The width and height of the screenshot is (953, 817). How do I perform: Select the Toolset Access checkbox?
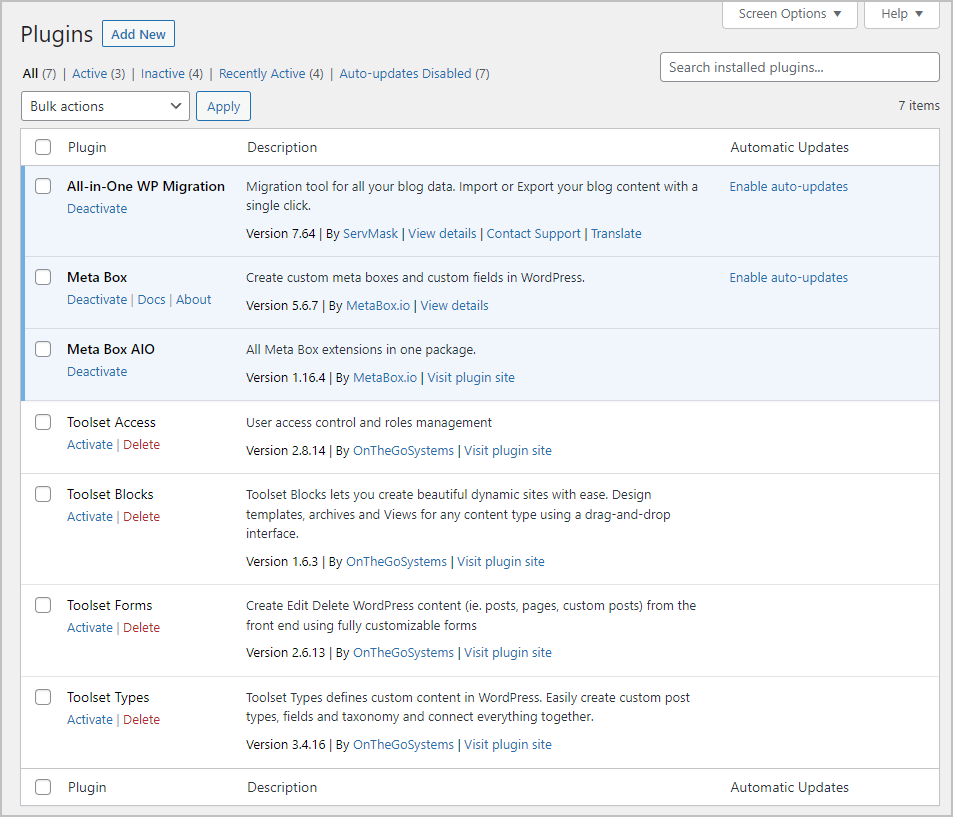pyautogui.click(x=43, y=422)
